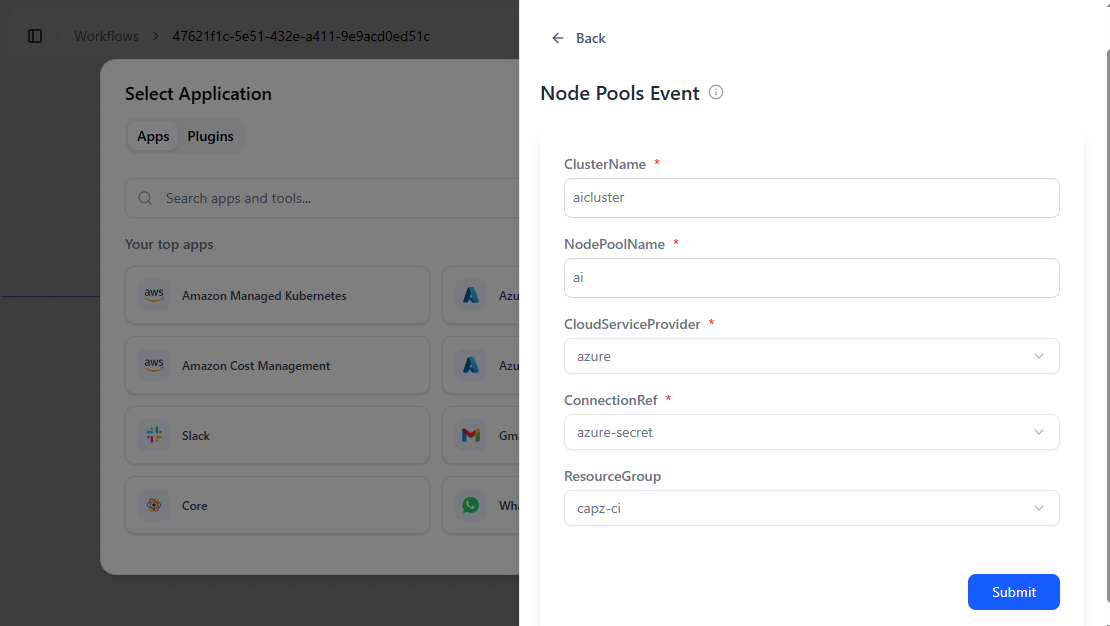The height and width of the screenshot is (626, 1110).
Task: Focus the ClusterName input field
Action: [x=811, y=198]
